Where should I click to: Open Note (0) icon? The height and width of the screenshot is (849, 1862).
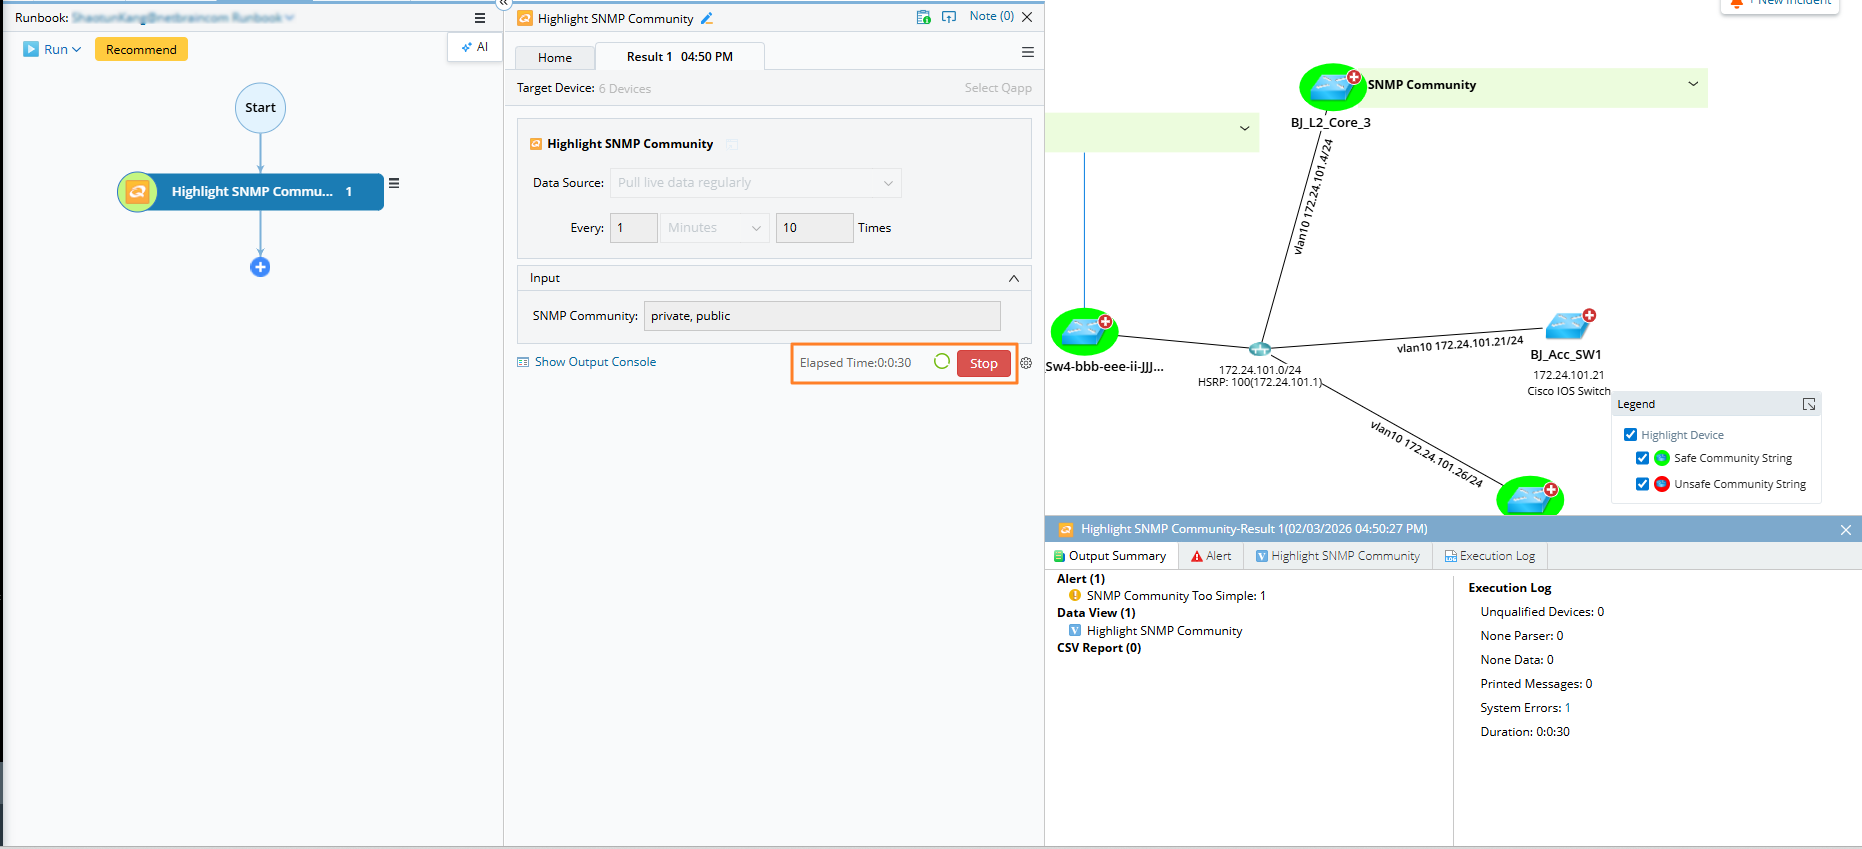[991, 16]
